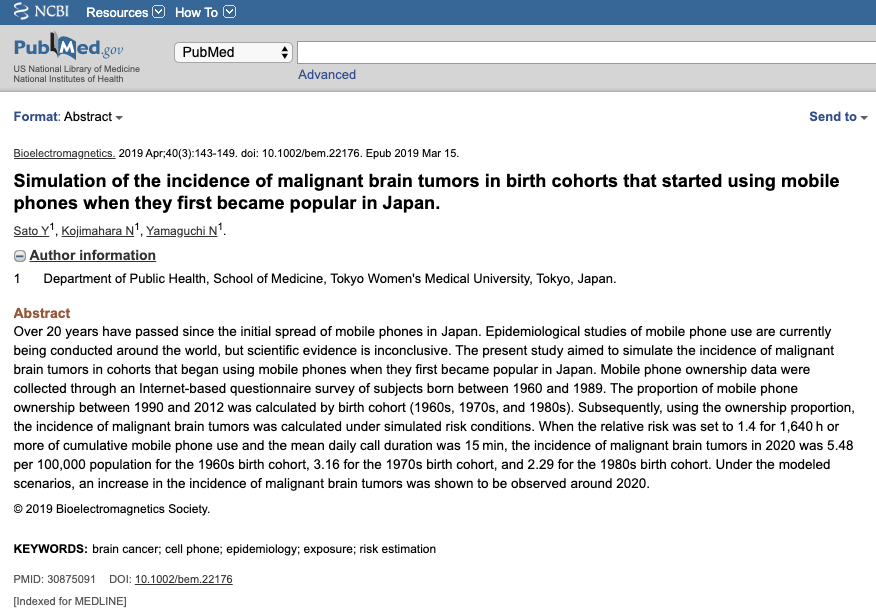876x613 pixels.
Task: Click the Department of Public Health affiliation
Action: pos(330,279)
